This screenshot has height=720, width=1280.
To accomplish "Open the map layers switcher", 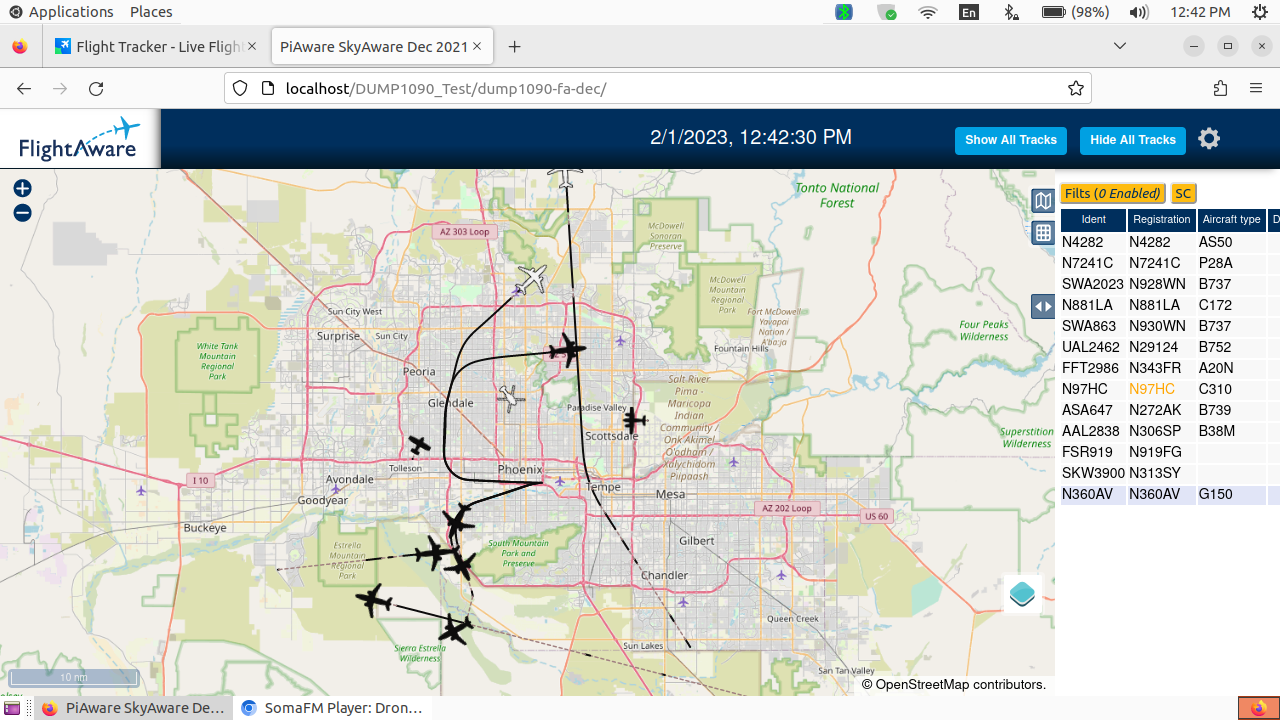I will click(x=1022, y=593).
